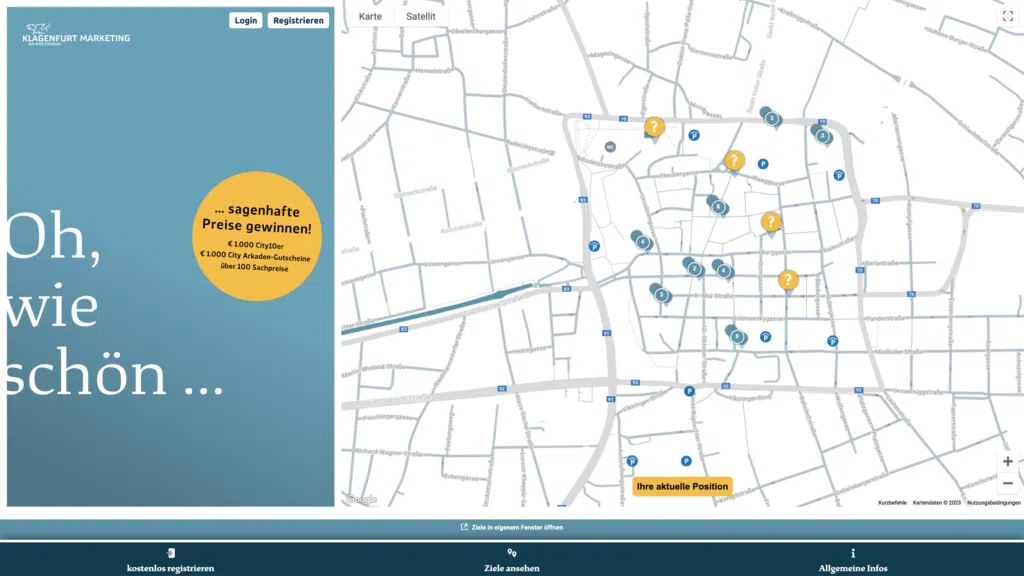The image size is (1024, 576).
Task: Click the yellow sagenhafte Preise gewinnen circle
Action: (x=259, y=236)
